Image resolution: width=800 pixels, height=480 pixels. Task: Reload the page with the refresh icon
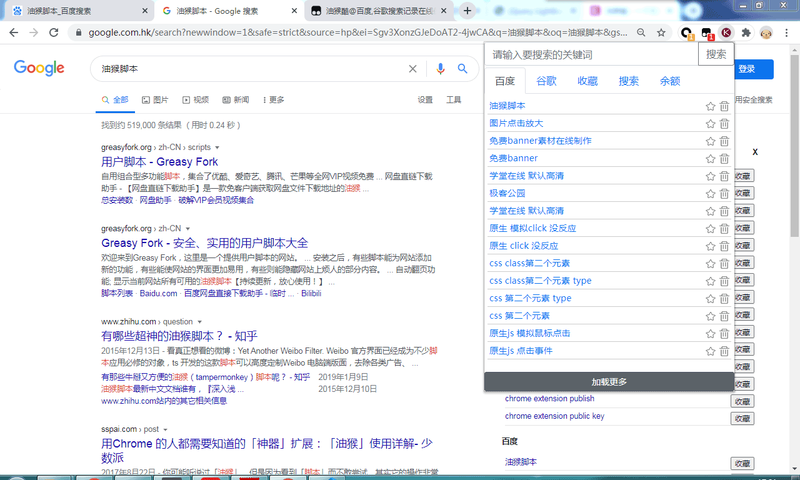(x=54, y=33)
